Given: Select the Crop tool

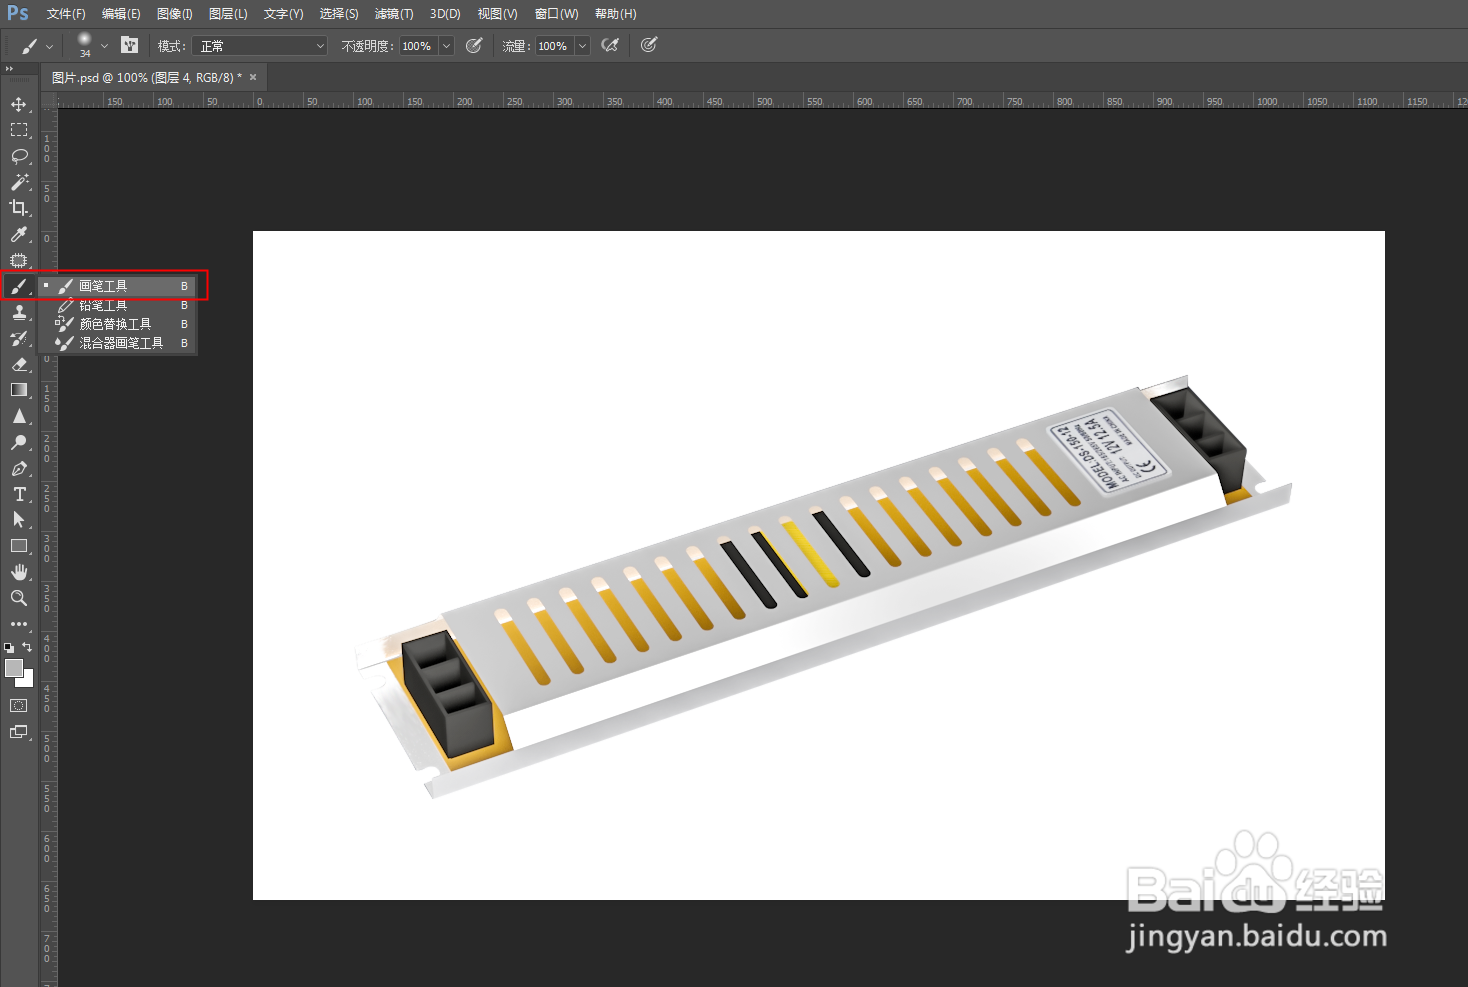Looking at the screenshot, I should (x=19, y=208).
